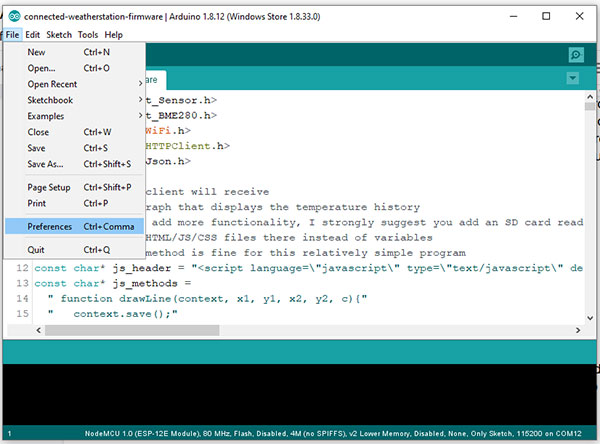Image resolution: width=600 pixels, height=444 pixels.
Task: Open the Serial Monitor magnifier icon
Action: (x=575, y=55)
